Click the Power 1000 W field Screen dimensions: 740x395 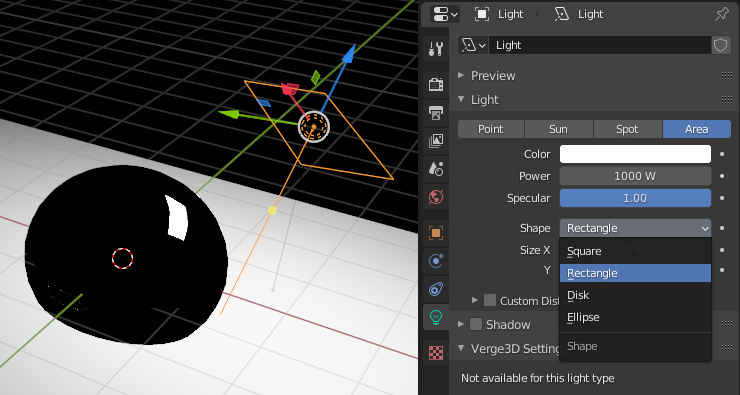click(x=635, y=176)
